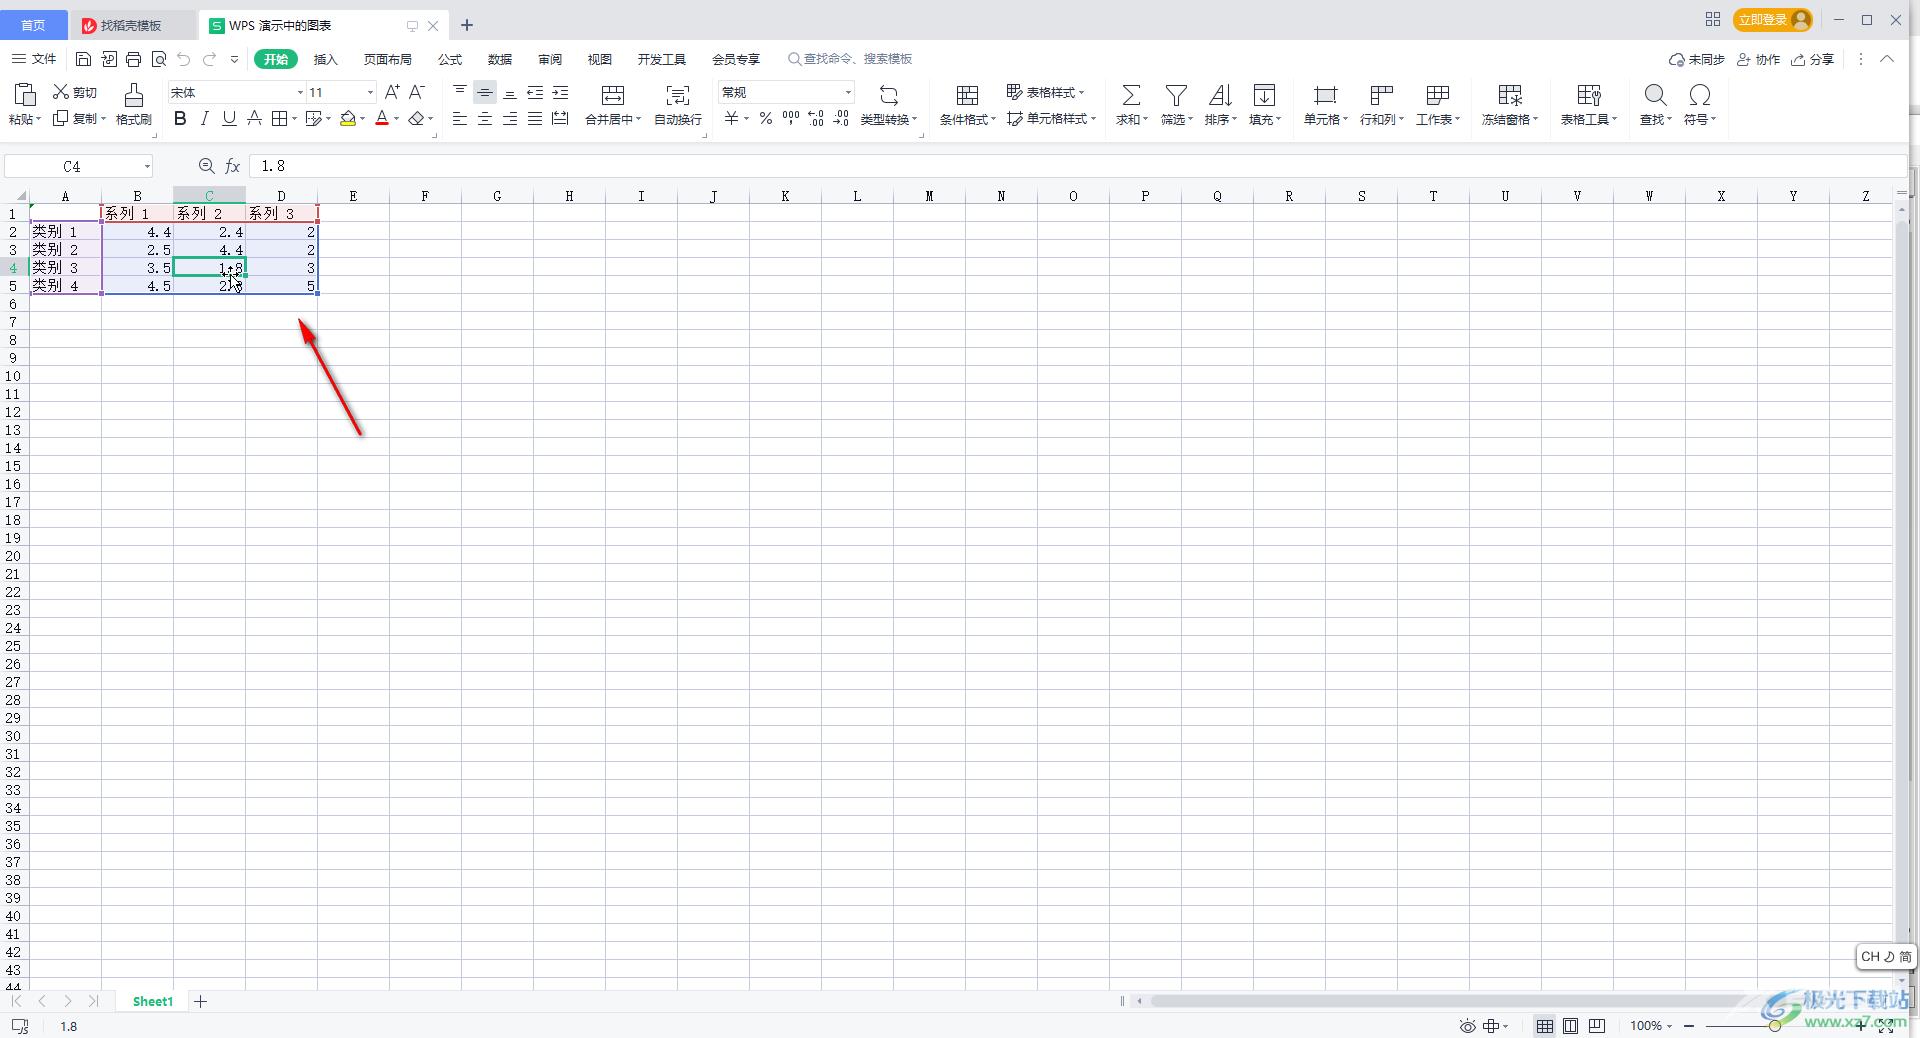Click the formula bar input showing 1.8
Viewport: 1920px width, 1038px height.
pos(1076,166)
